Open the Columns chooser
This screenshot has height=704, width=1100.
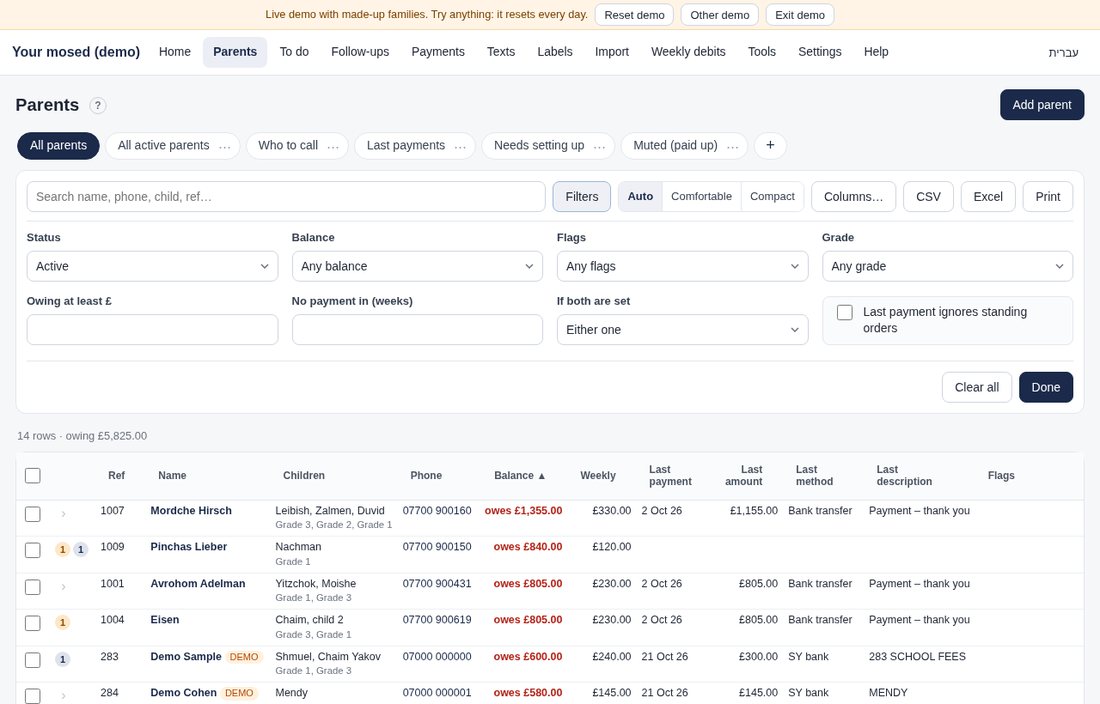[x=853, y=196]
